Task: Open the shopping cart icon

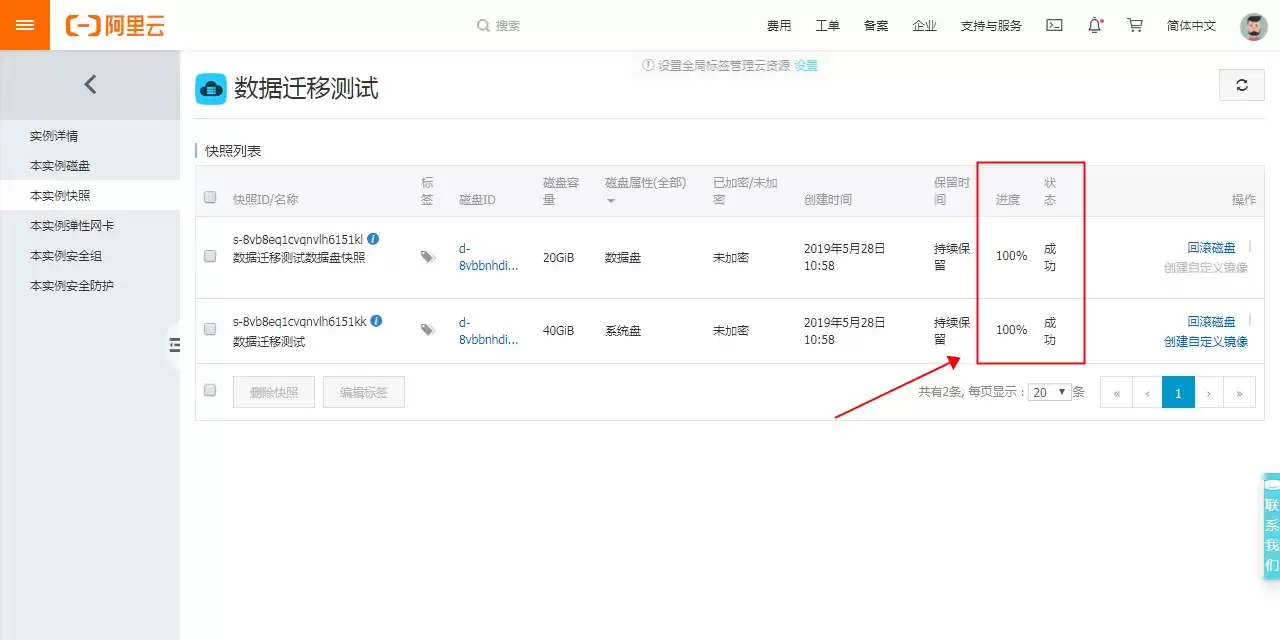Action: [x=1135, y=25]
